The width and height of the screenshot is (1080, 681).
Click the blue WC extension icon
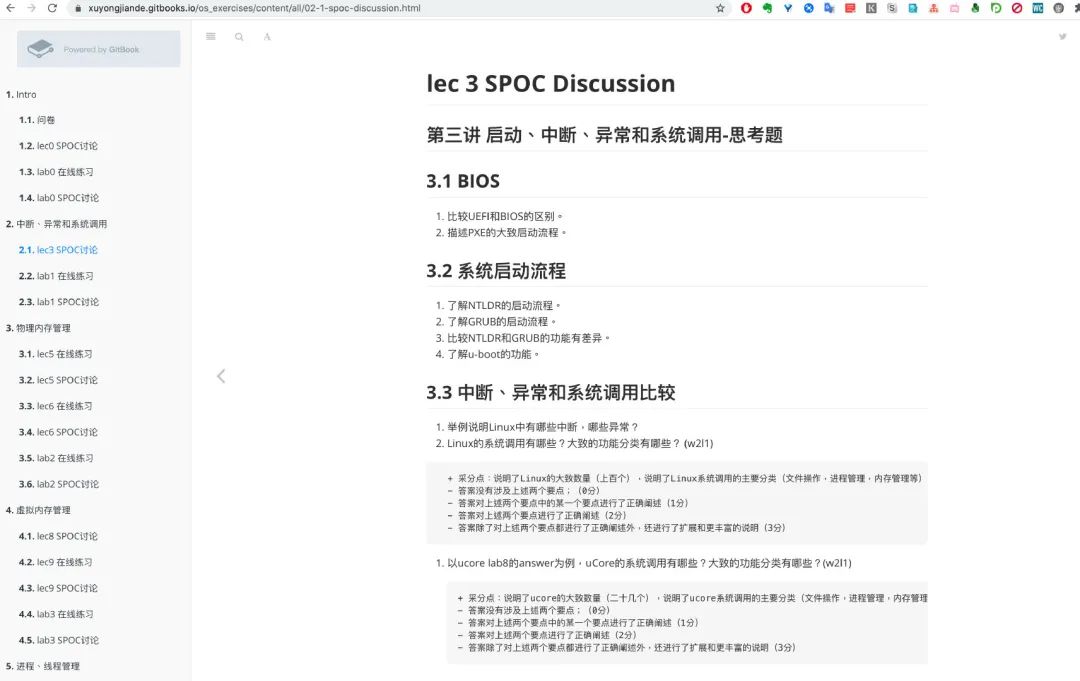(1037, 8)
